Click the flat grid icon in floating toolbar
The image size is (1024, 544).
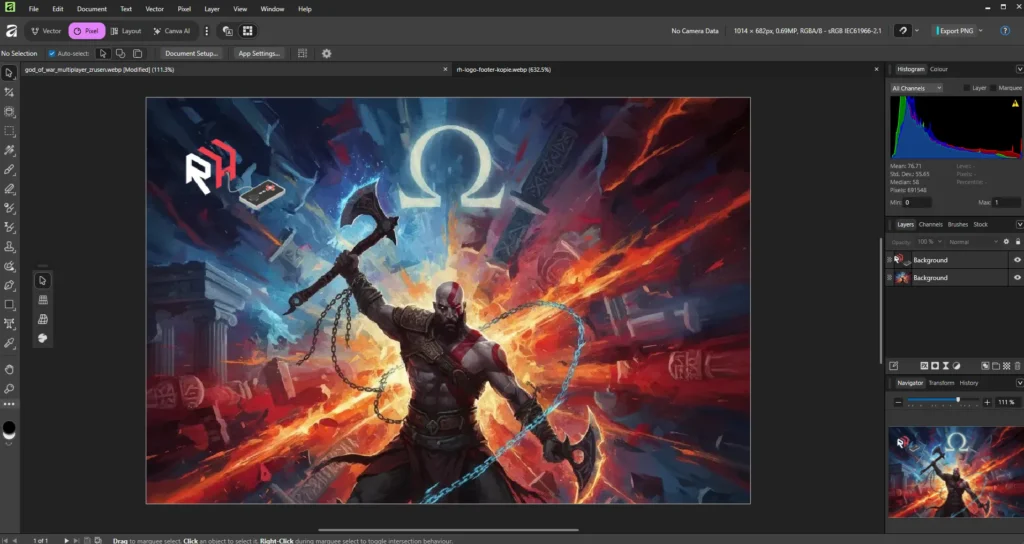click(x=42, y=300)
